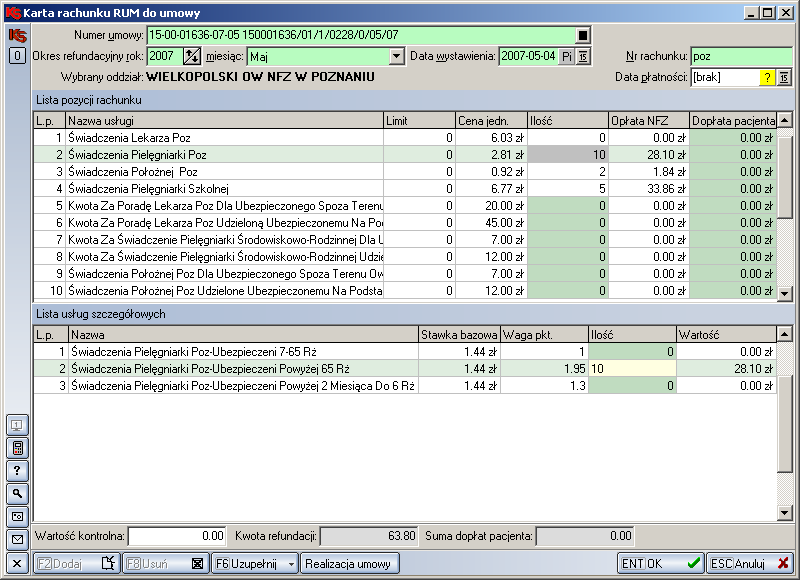Click the 'Waga pkt.' column header
The height and width of the screenshot is (580, 800).
point(544,335)
